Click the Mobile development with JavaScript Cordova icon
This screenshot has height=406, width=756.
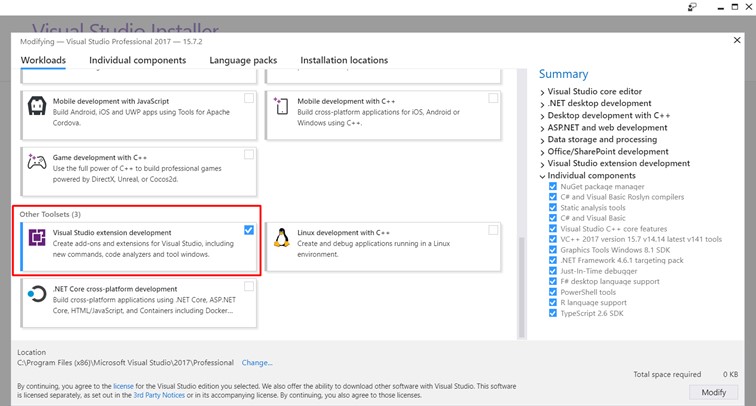(37, 106)
